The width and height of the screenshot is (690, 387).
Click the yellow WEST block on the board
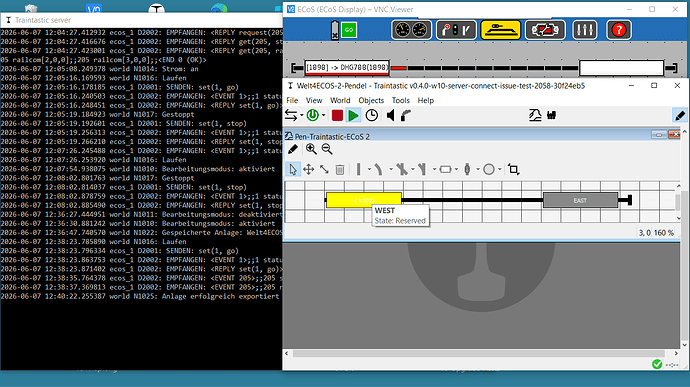[363, 200]
